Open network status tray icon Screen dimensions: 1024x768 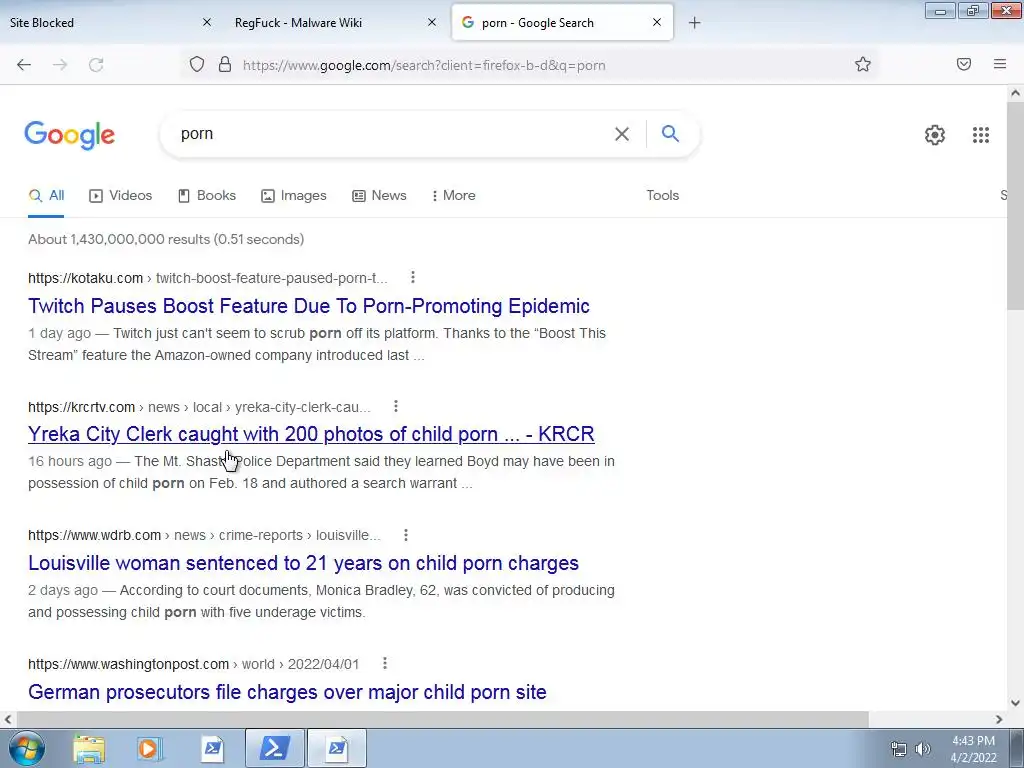899,749
